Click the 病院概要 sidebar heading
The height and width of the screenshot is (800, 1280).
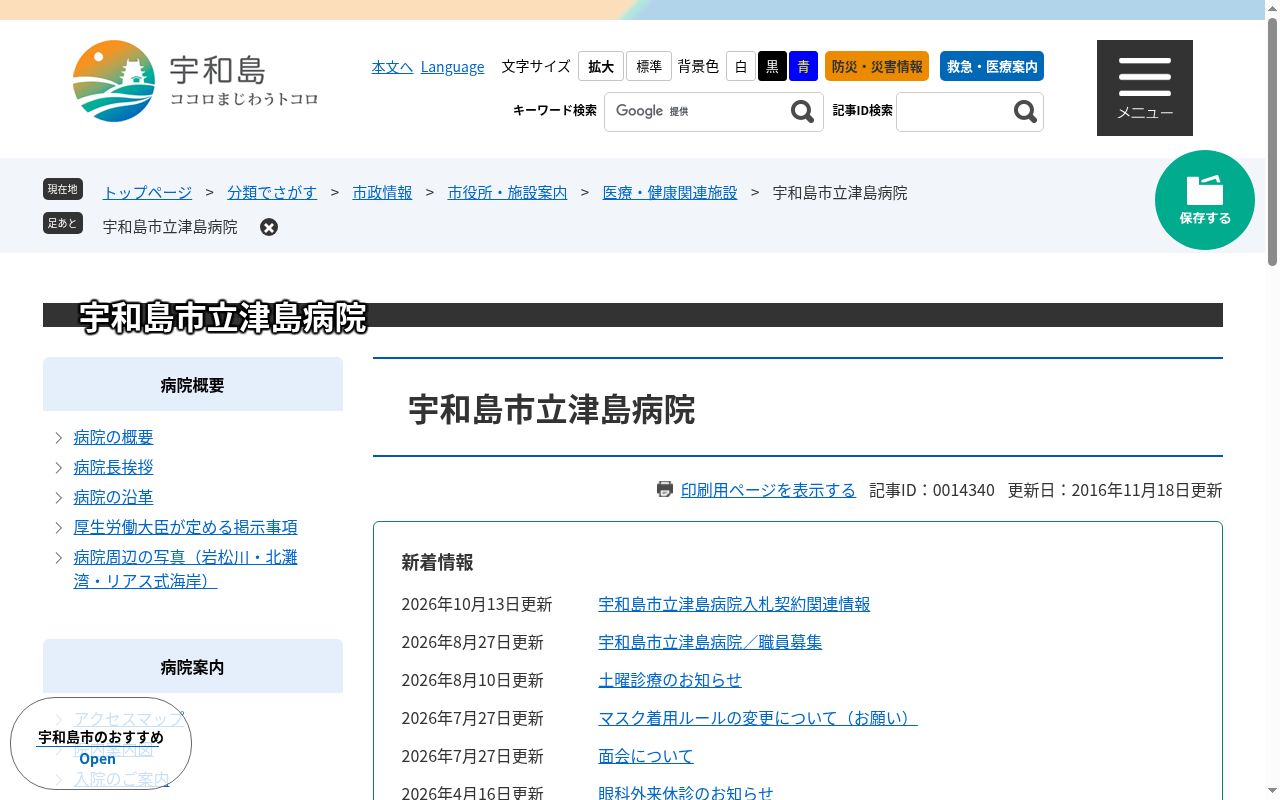[x=193, y=385]
